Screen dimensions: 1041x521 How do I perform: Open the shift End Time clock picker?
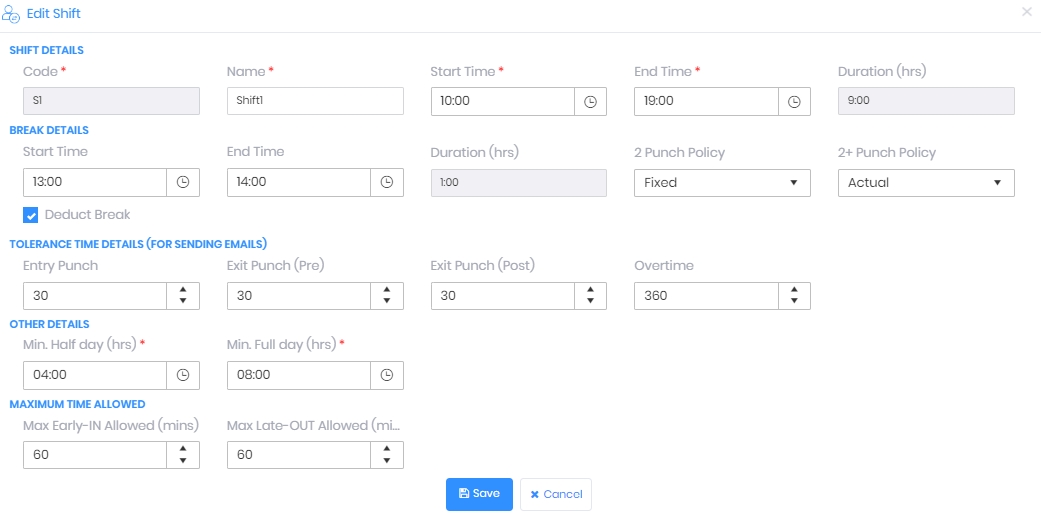(x=794, y=102)
